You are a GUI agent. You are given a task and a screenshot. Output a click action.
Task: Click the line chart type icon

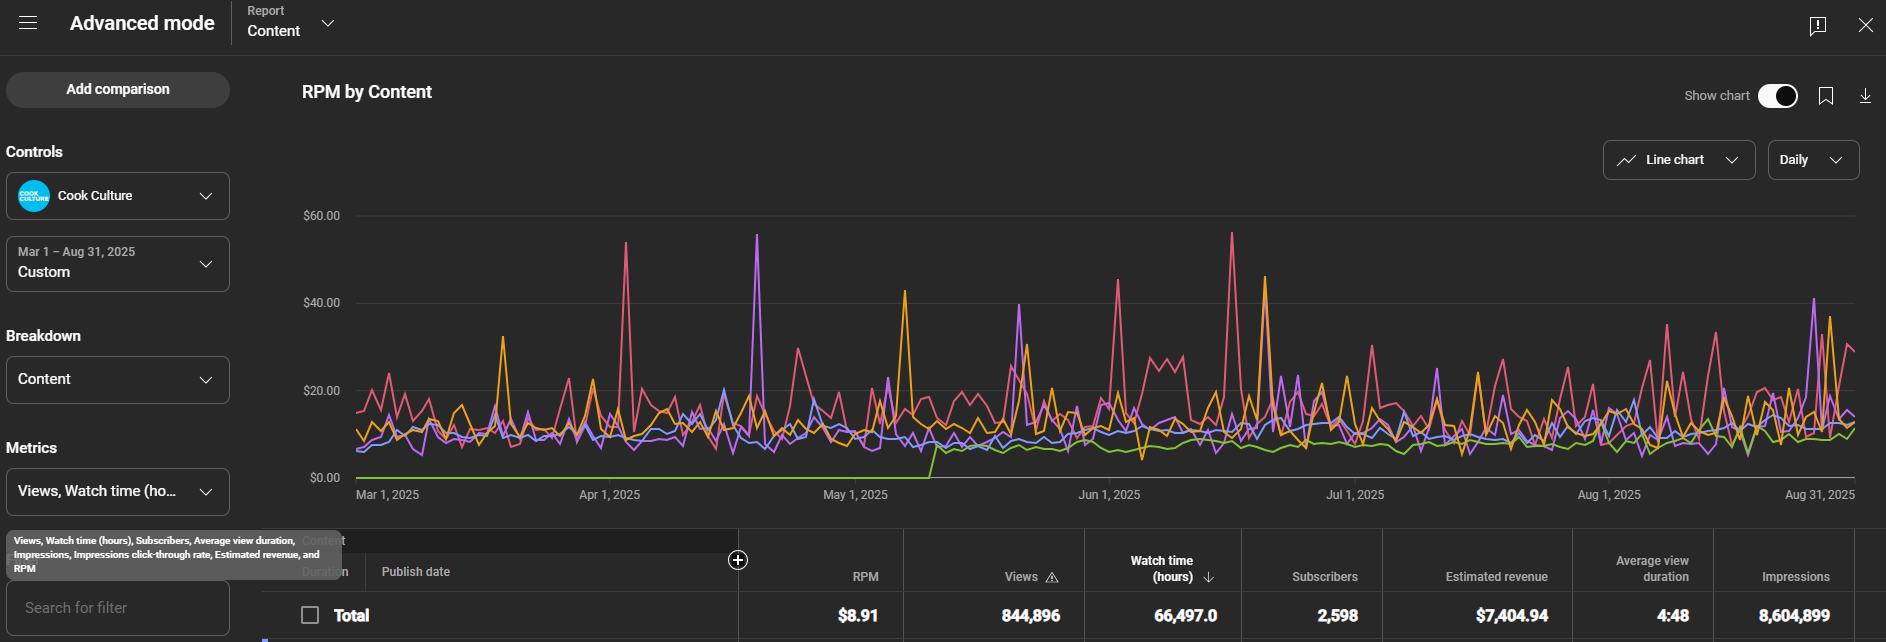coord(1627,160)
